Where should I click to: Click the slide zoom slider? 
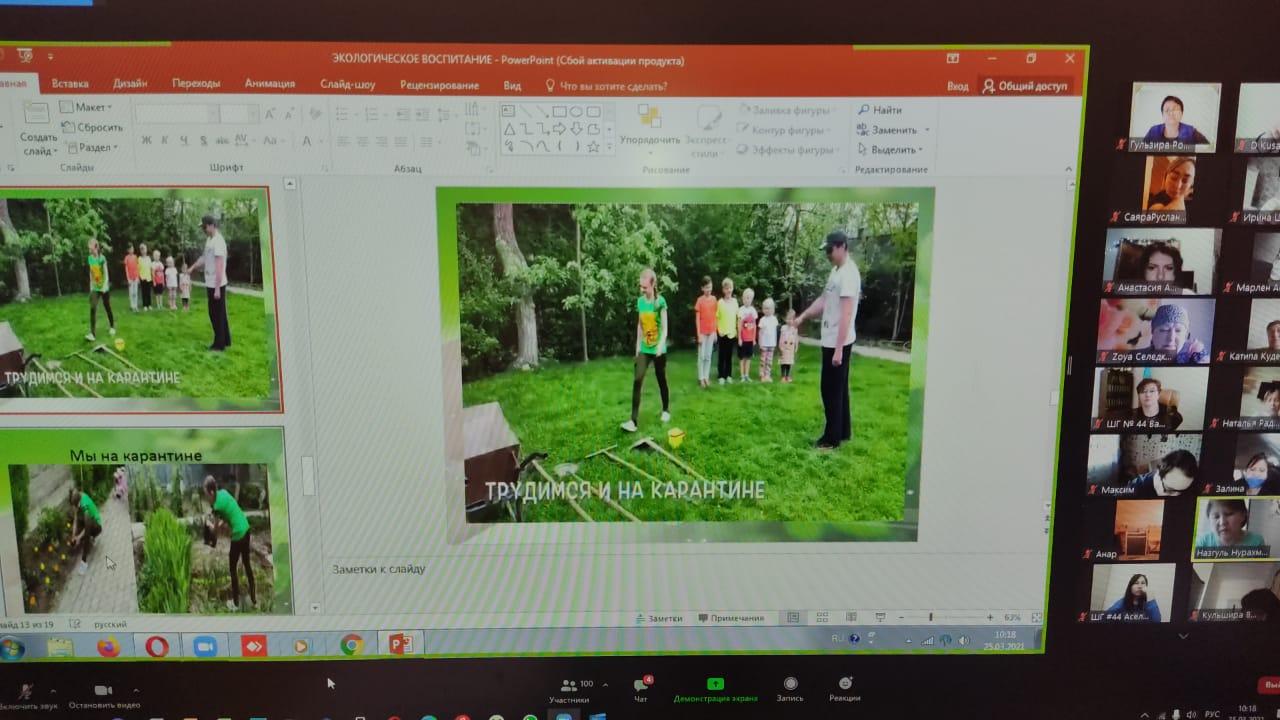tap(931, 618)
